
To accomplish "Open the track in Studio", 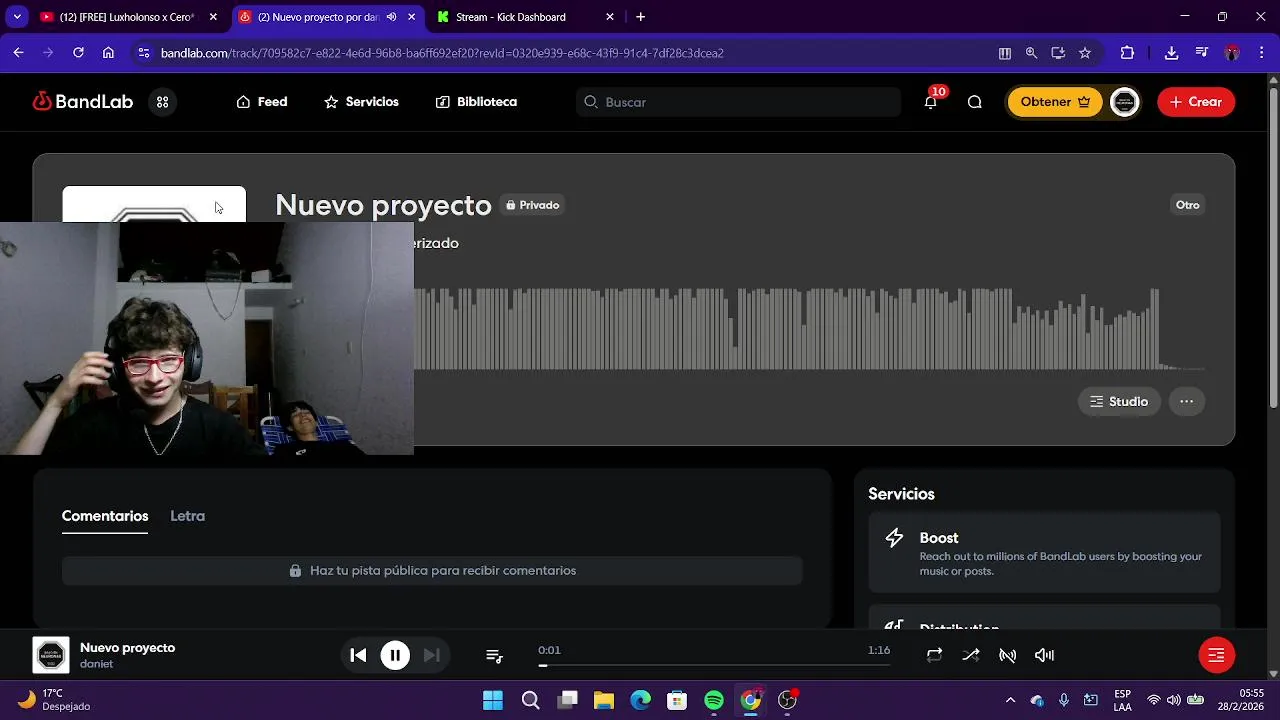I will 1119,401.
